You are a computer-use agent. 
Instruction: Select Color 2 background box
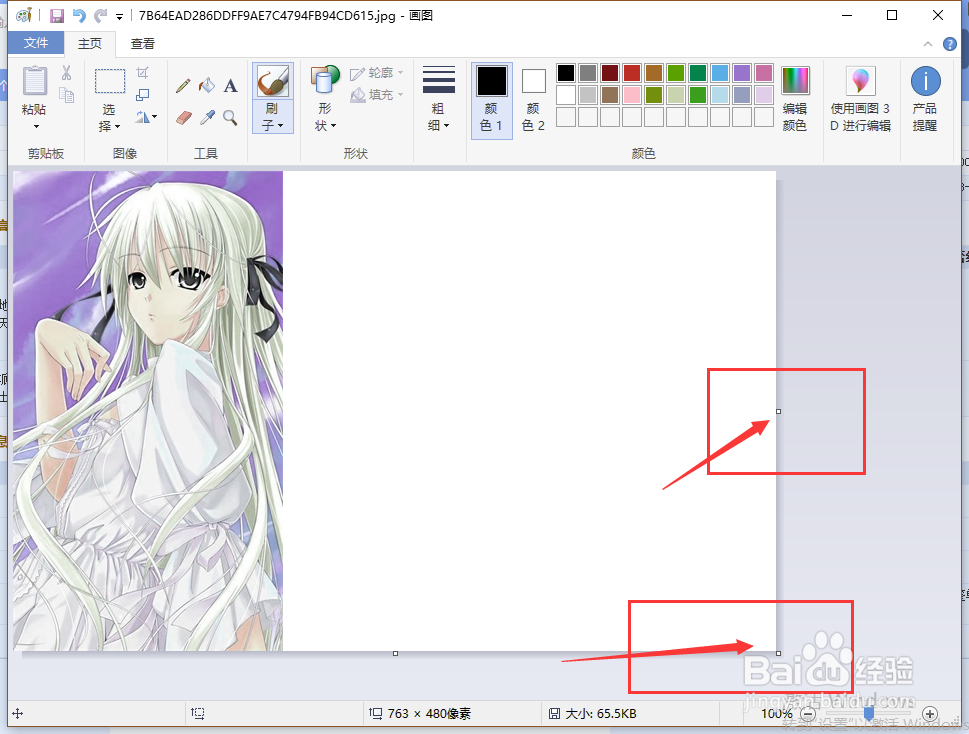[x=533, y=101]
